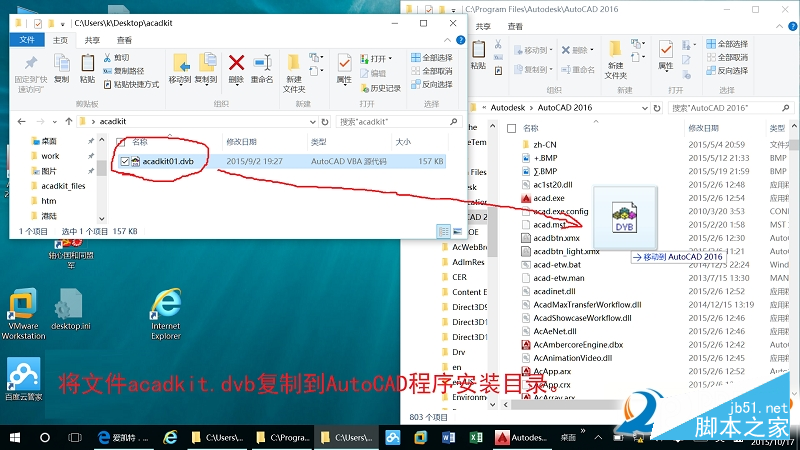
Task: Expand acadkit address bar history dropdown
Action: coord(313,121)
